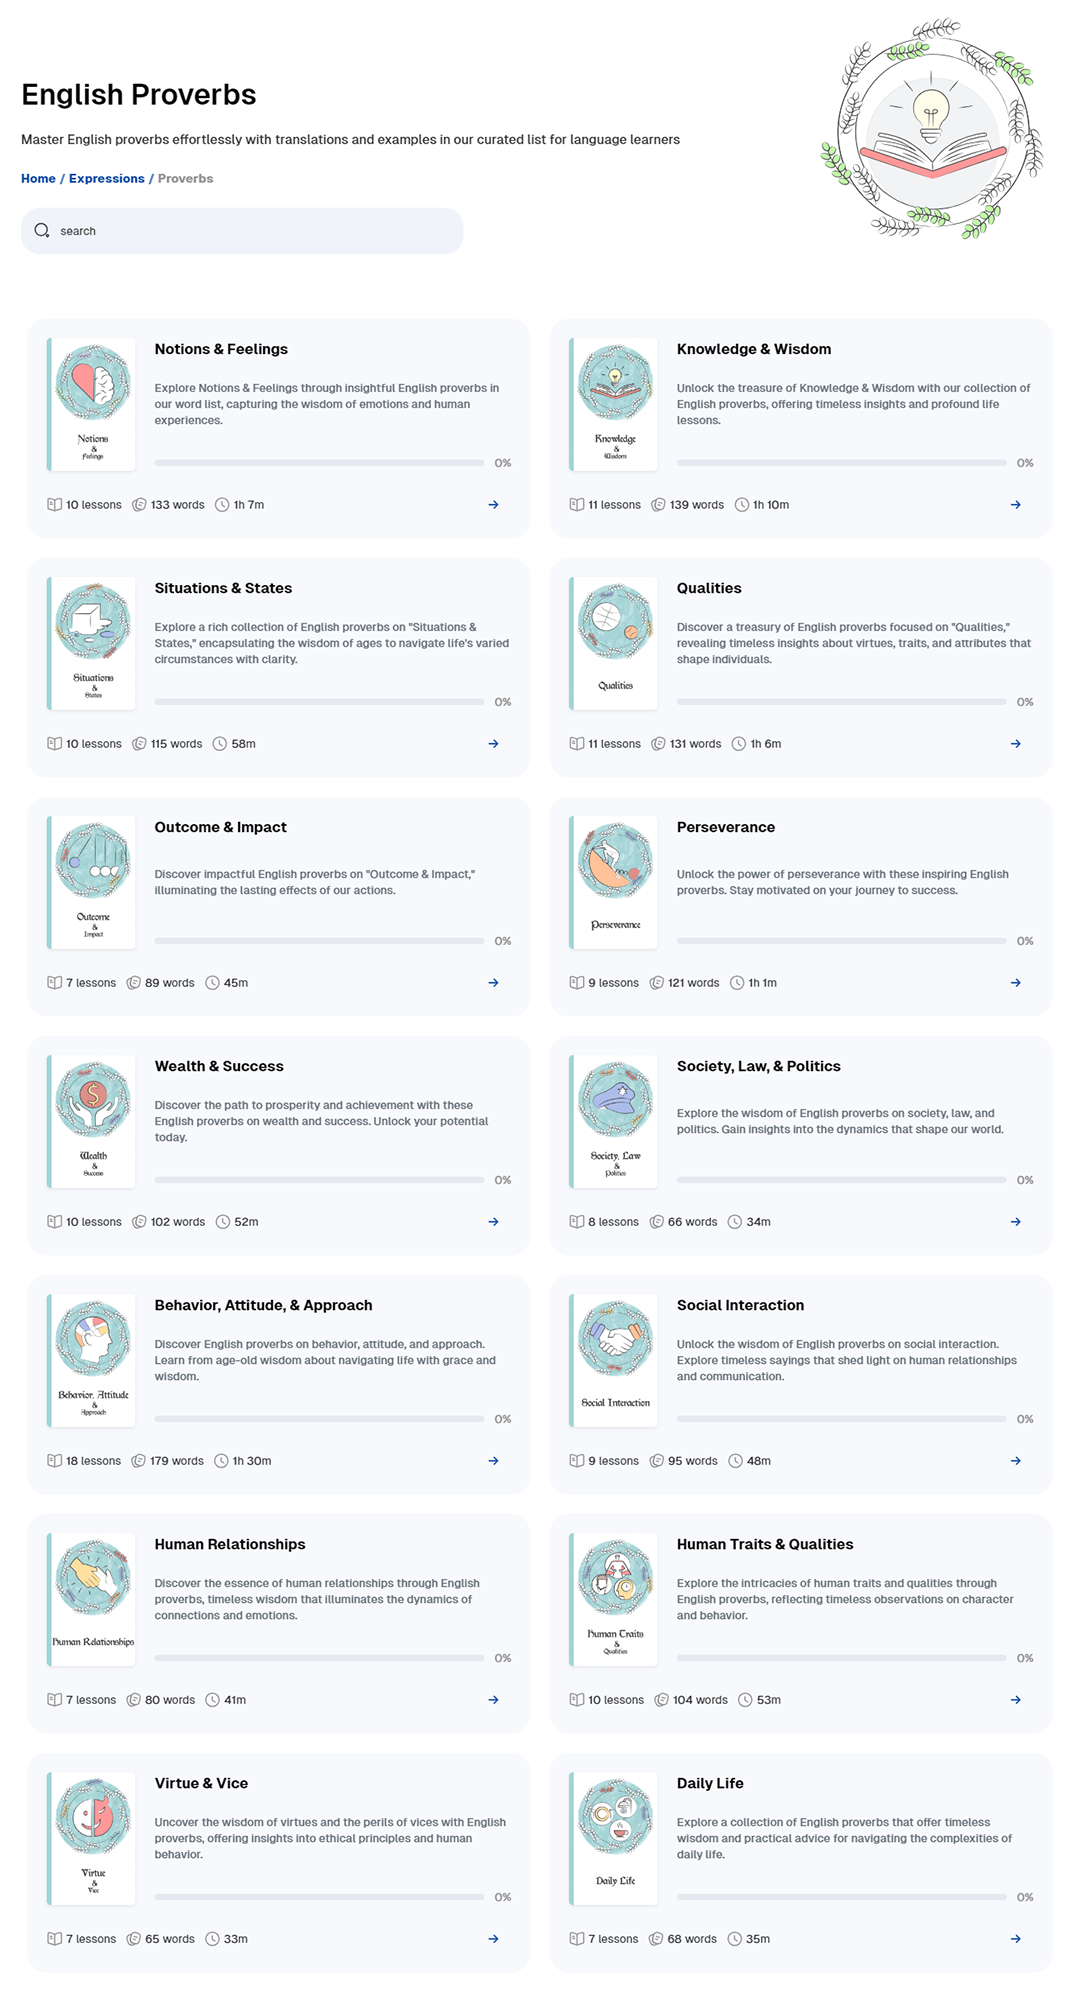Click the lightbulb book logo illustration
1080x2000 pixels.
(932, 128)
